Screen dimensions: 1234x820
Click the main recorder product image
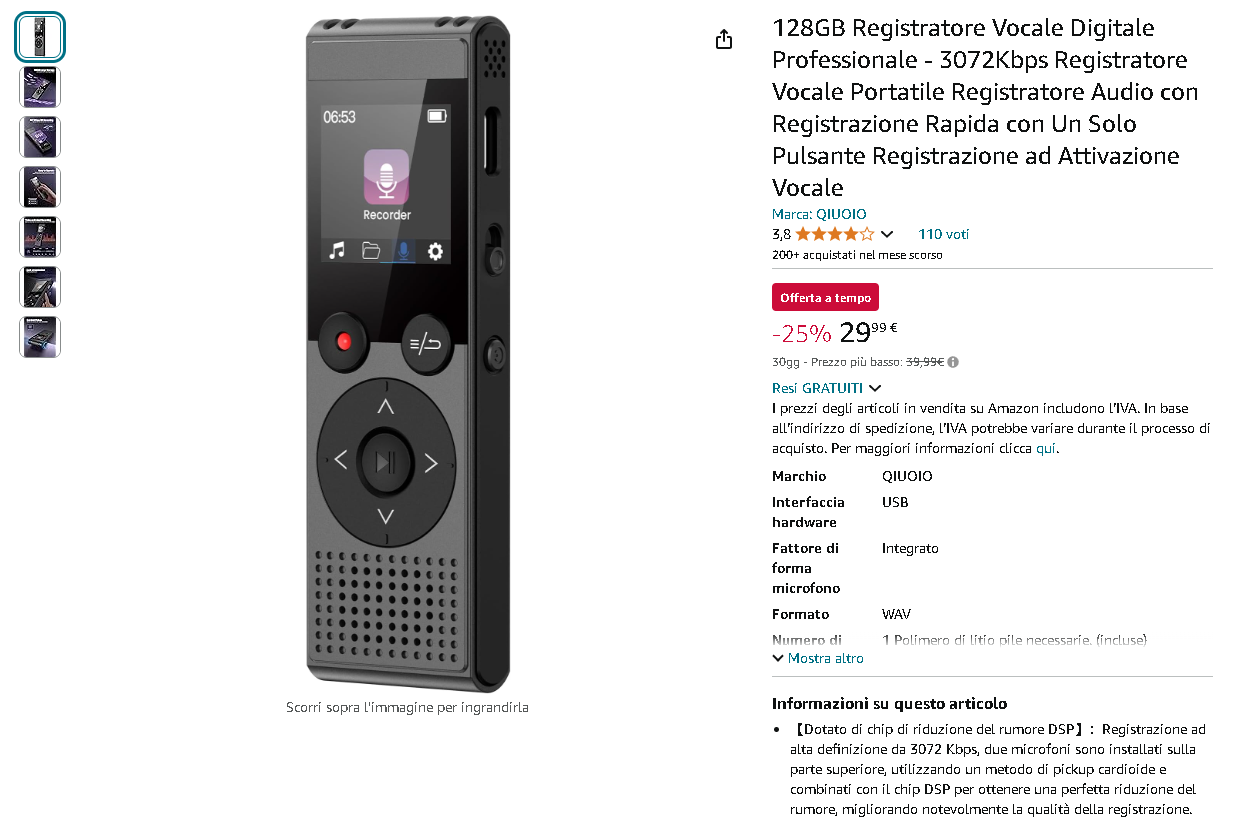point(407,353)
